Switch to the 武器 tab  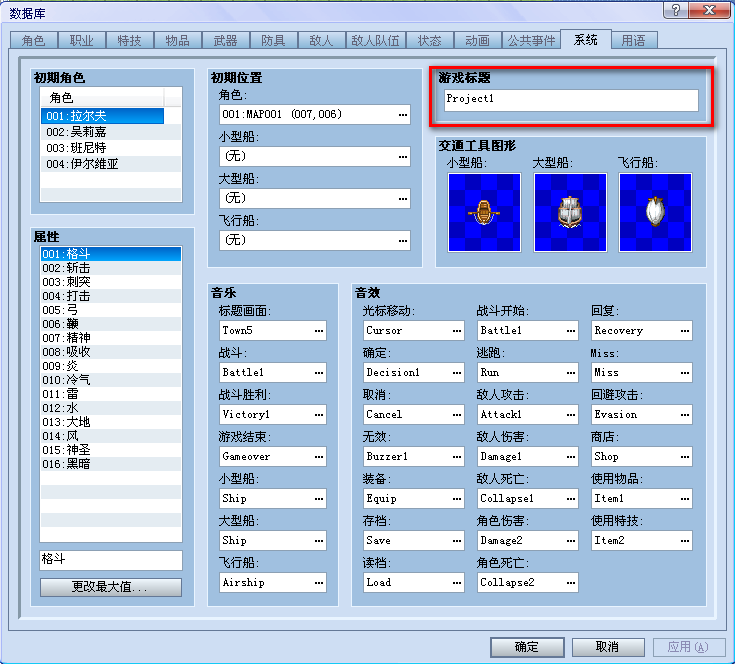click(x=225, y=40)
